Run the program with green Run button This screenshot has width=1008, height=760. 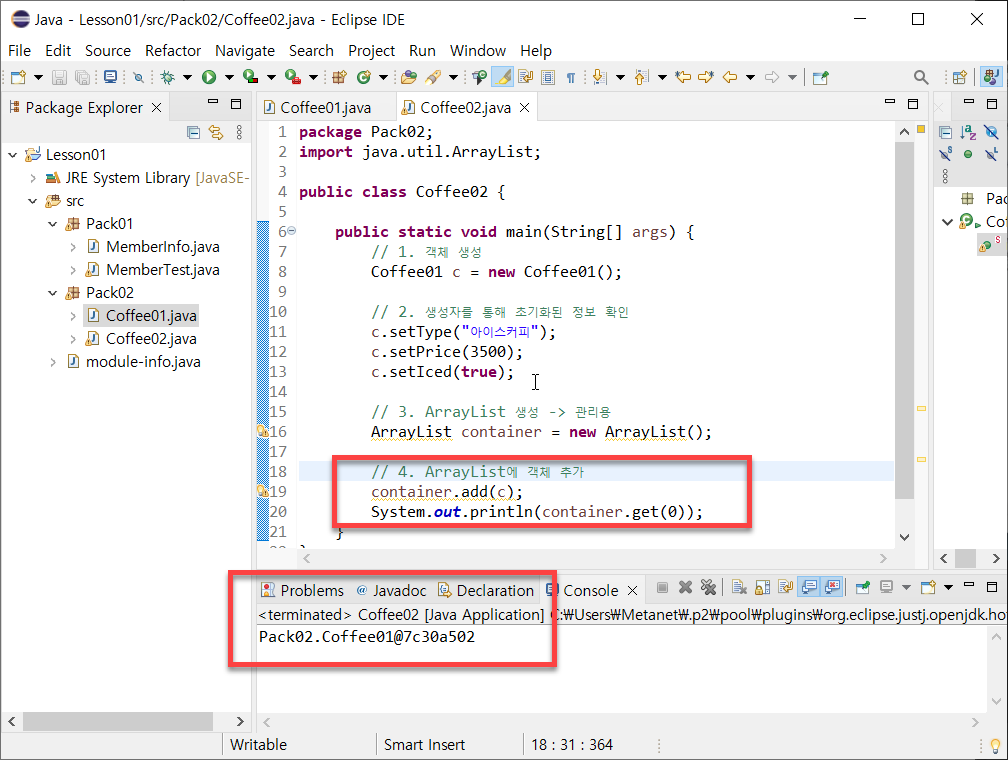(x=209, y=77)
